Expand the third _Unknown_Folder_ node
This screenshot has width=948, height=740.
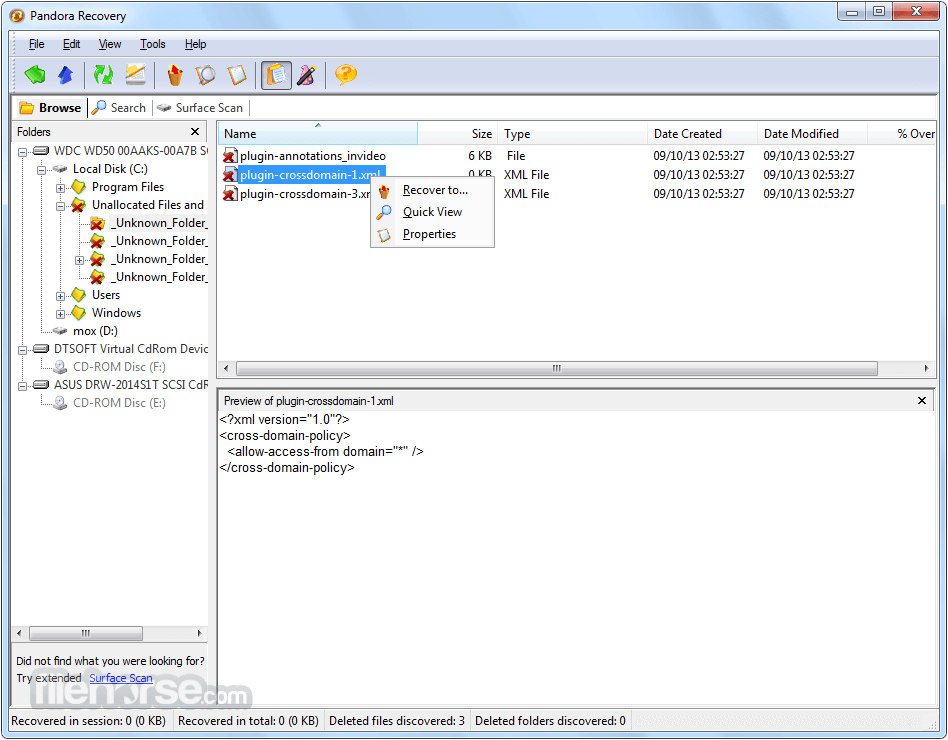(x=79, y=260)
